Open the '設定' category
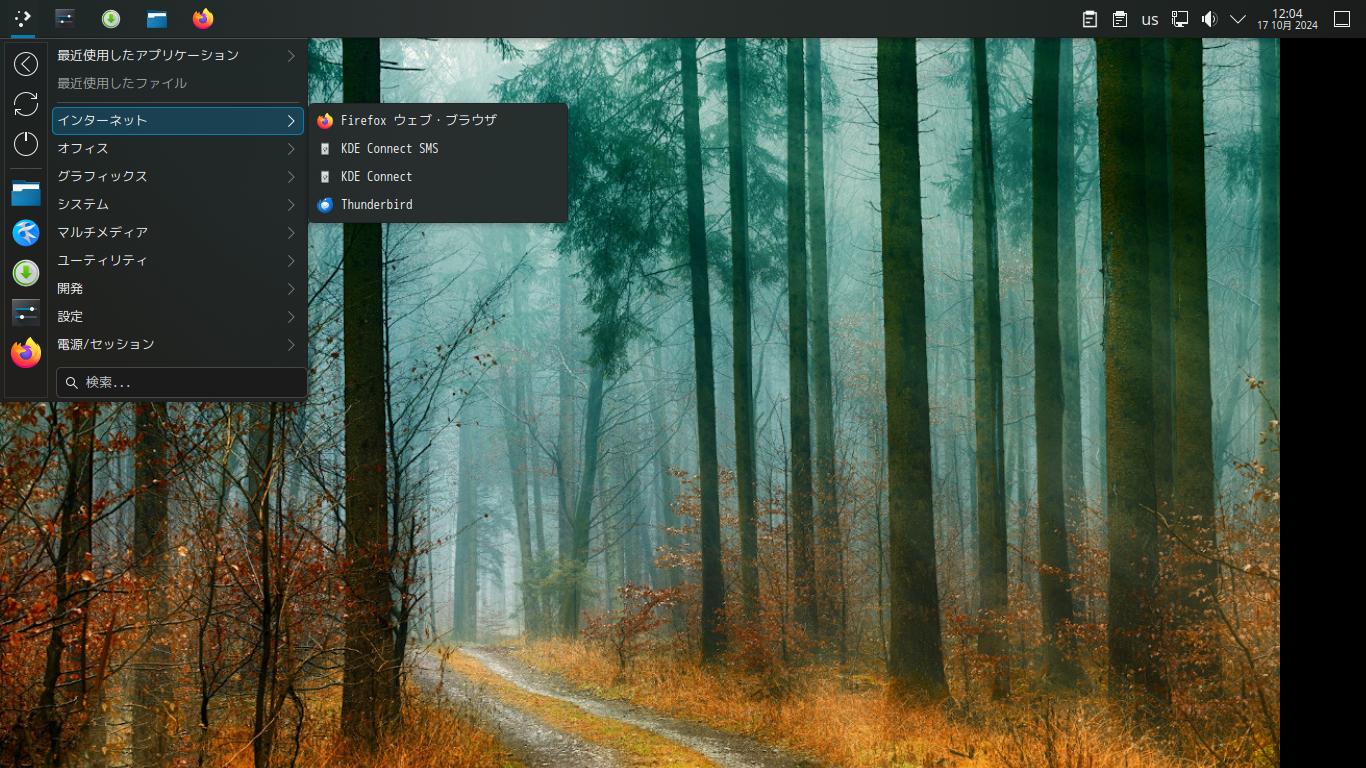The height and width of the screenshot is (768, 1366). [178, 316]
